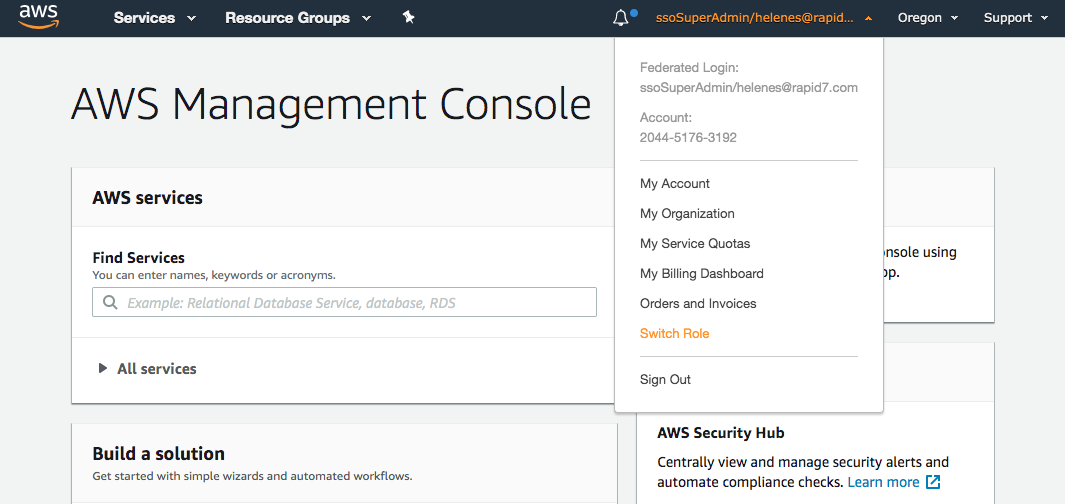The height and width of the screenshot is (504, 1065).
Task: Click the pin shortcuts icon
Action: [x=408, y=17]
